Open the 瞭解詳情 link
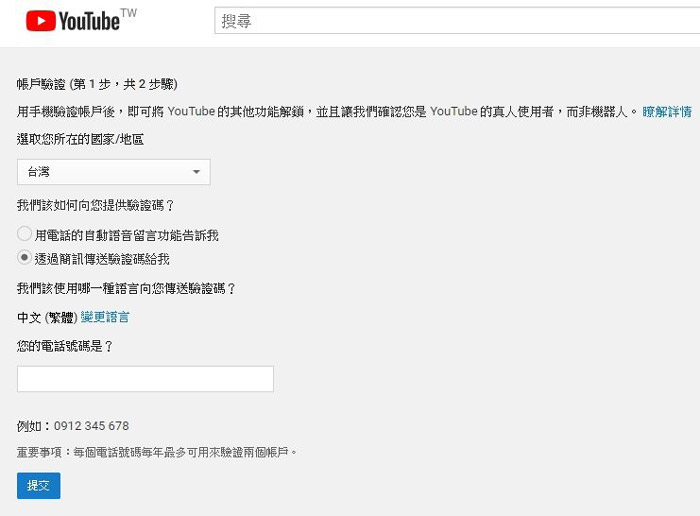The height and width of the screenshot is (516, 700). pos(667,112)
